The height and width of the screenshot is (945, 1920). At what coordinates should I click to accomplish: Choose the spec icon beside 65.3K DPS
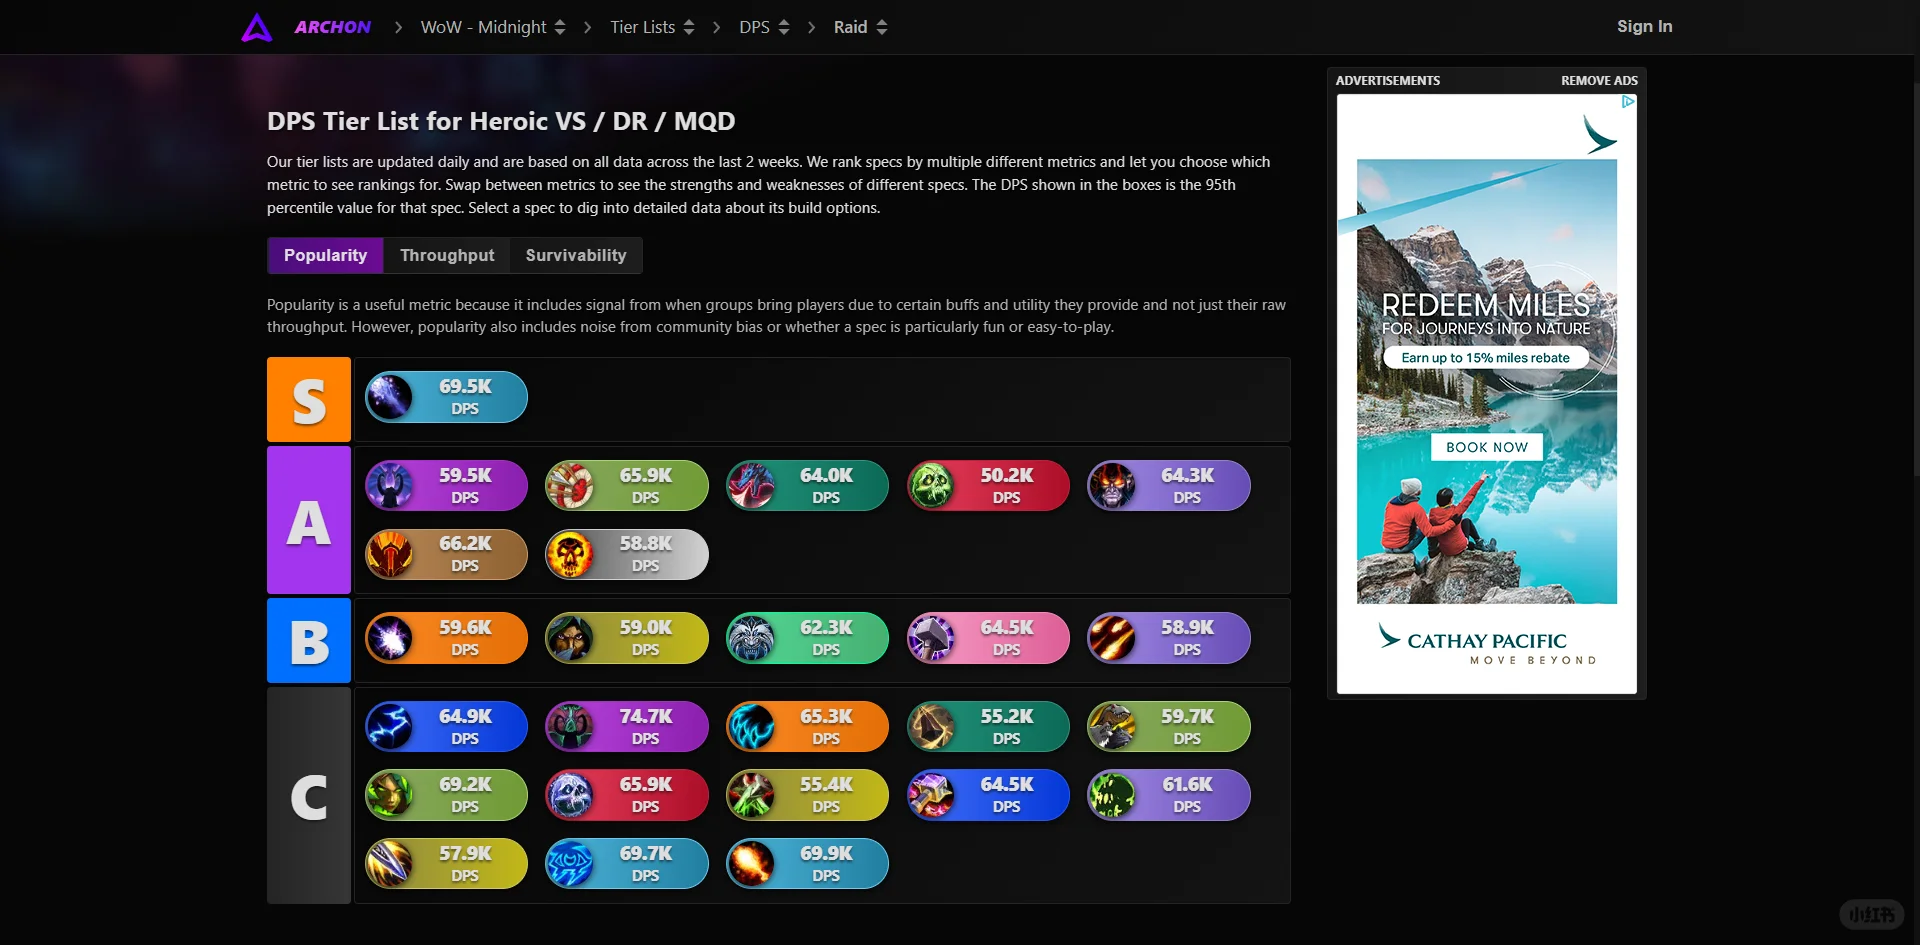751,727
